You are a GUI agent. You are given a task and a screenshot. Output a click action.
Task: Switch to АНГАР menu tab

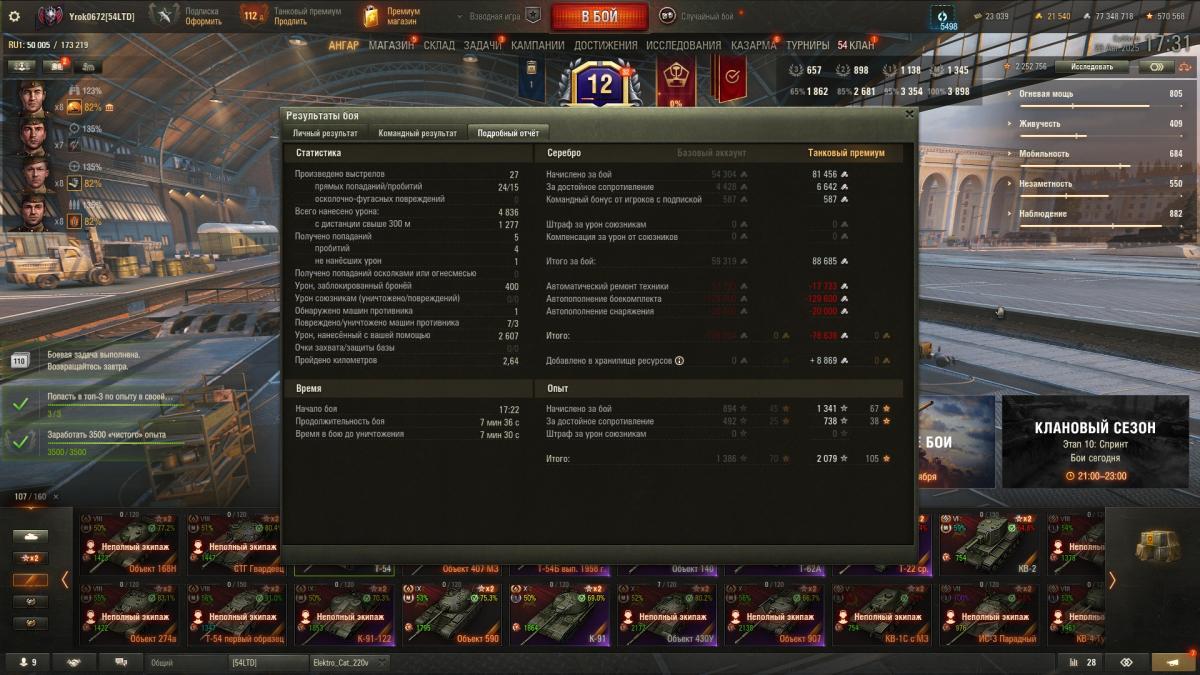click(343, 45)
